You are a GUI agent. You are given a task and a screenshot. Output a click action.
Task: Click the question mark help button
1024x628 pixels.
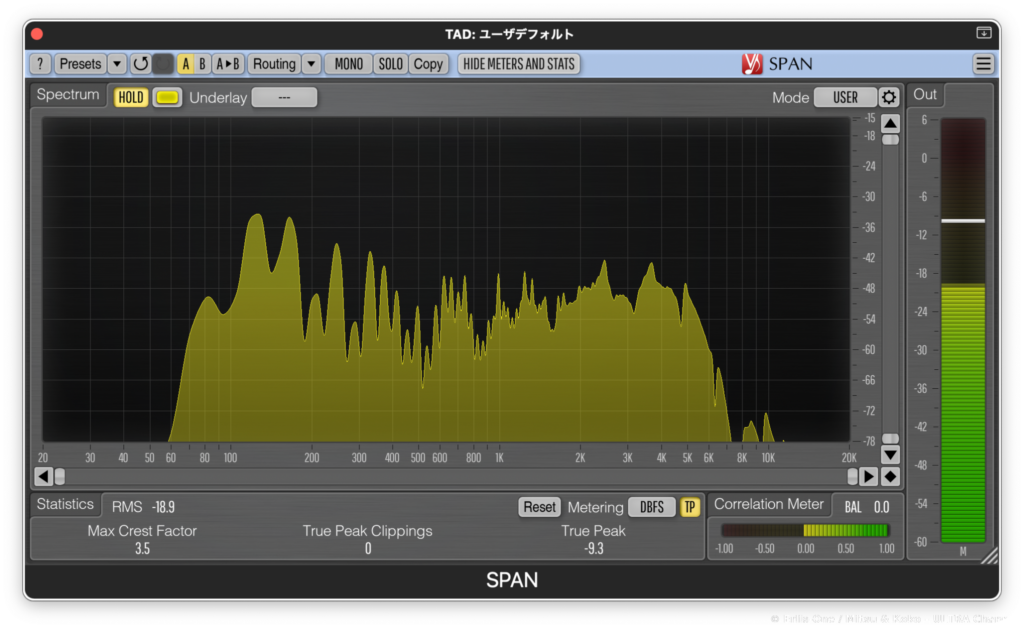tap(40, 64)
